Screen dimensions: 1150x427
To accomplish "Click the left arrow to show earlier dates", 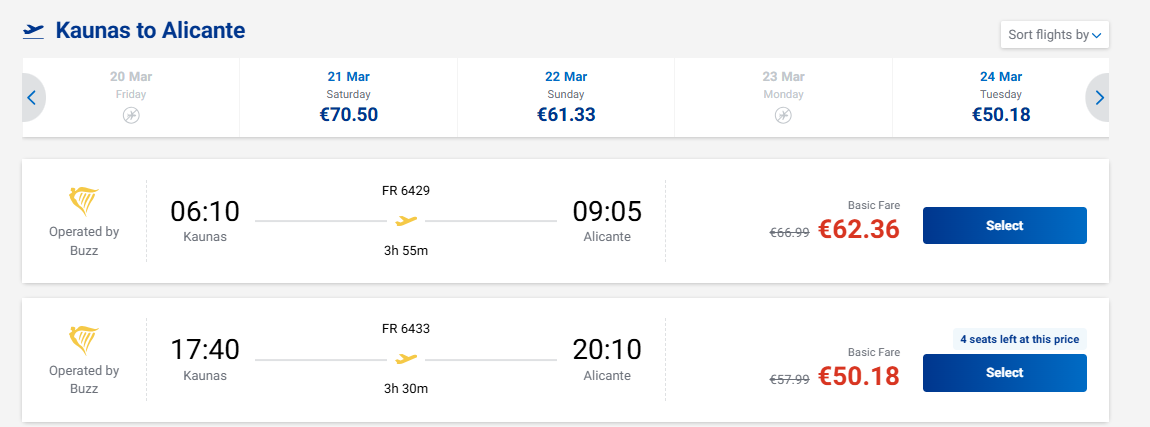I will tap(31, 98).
